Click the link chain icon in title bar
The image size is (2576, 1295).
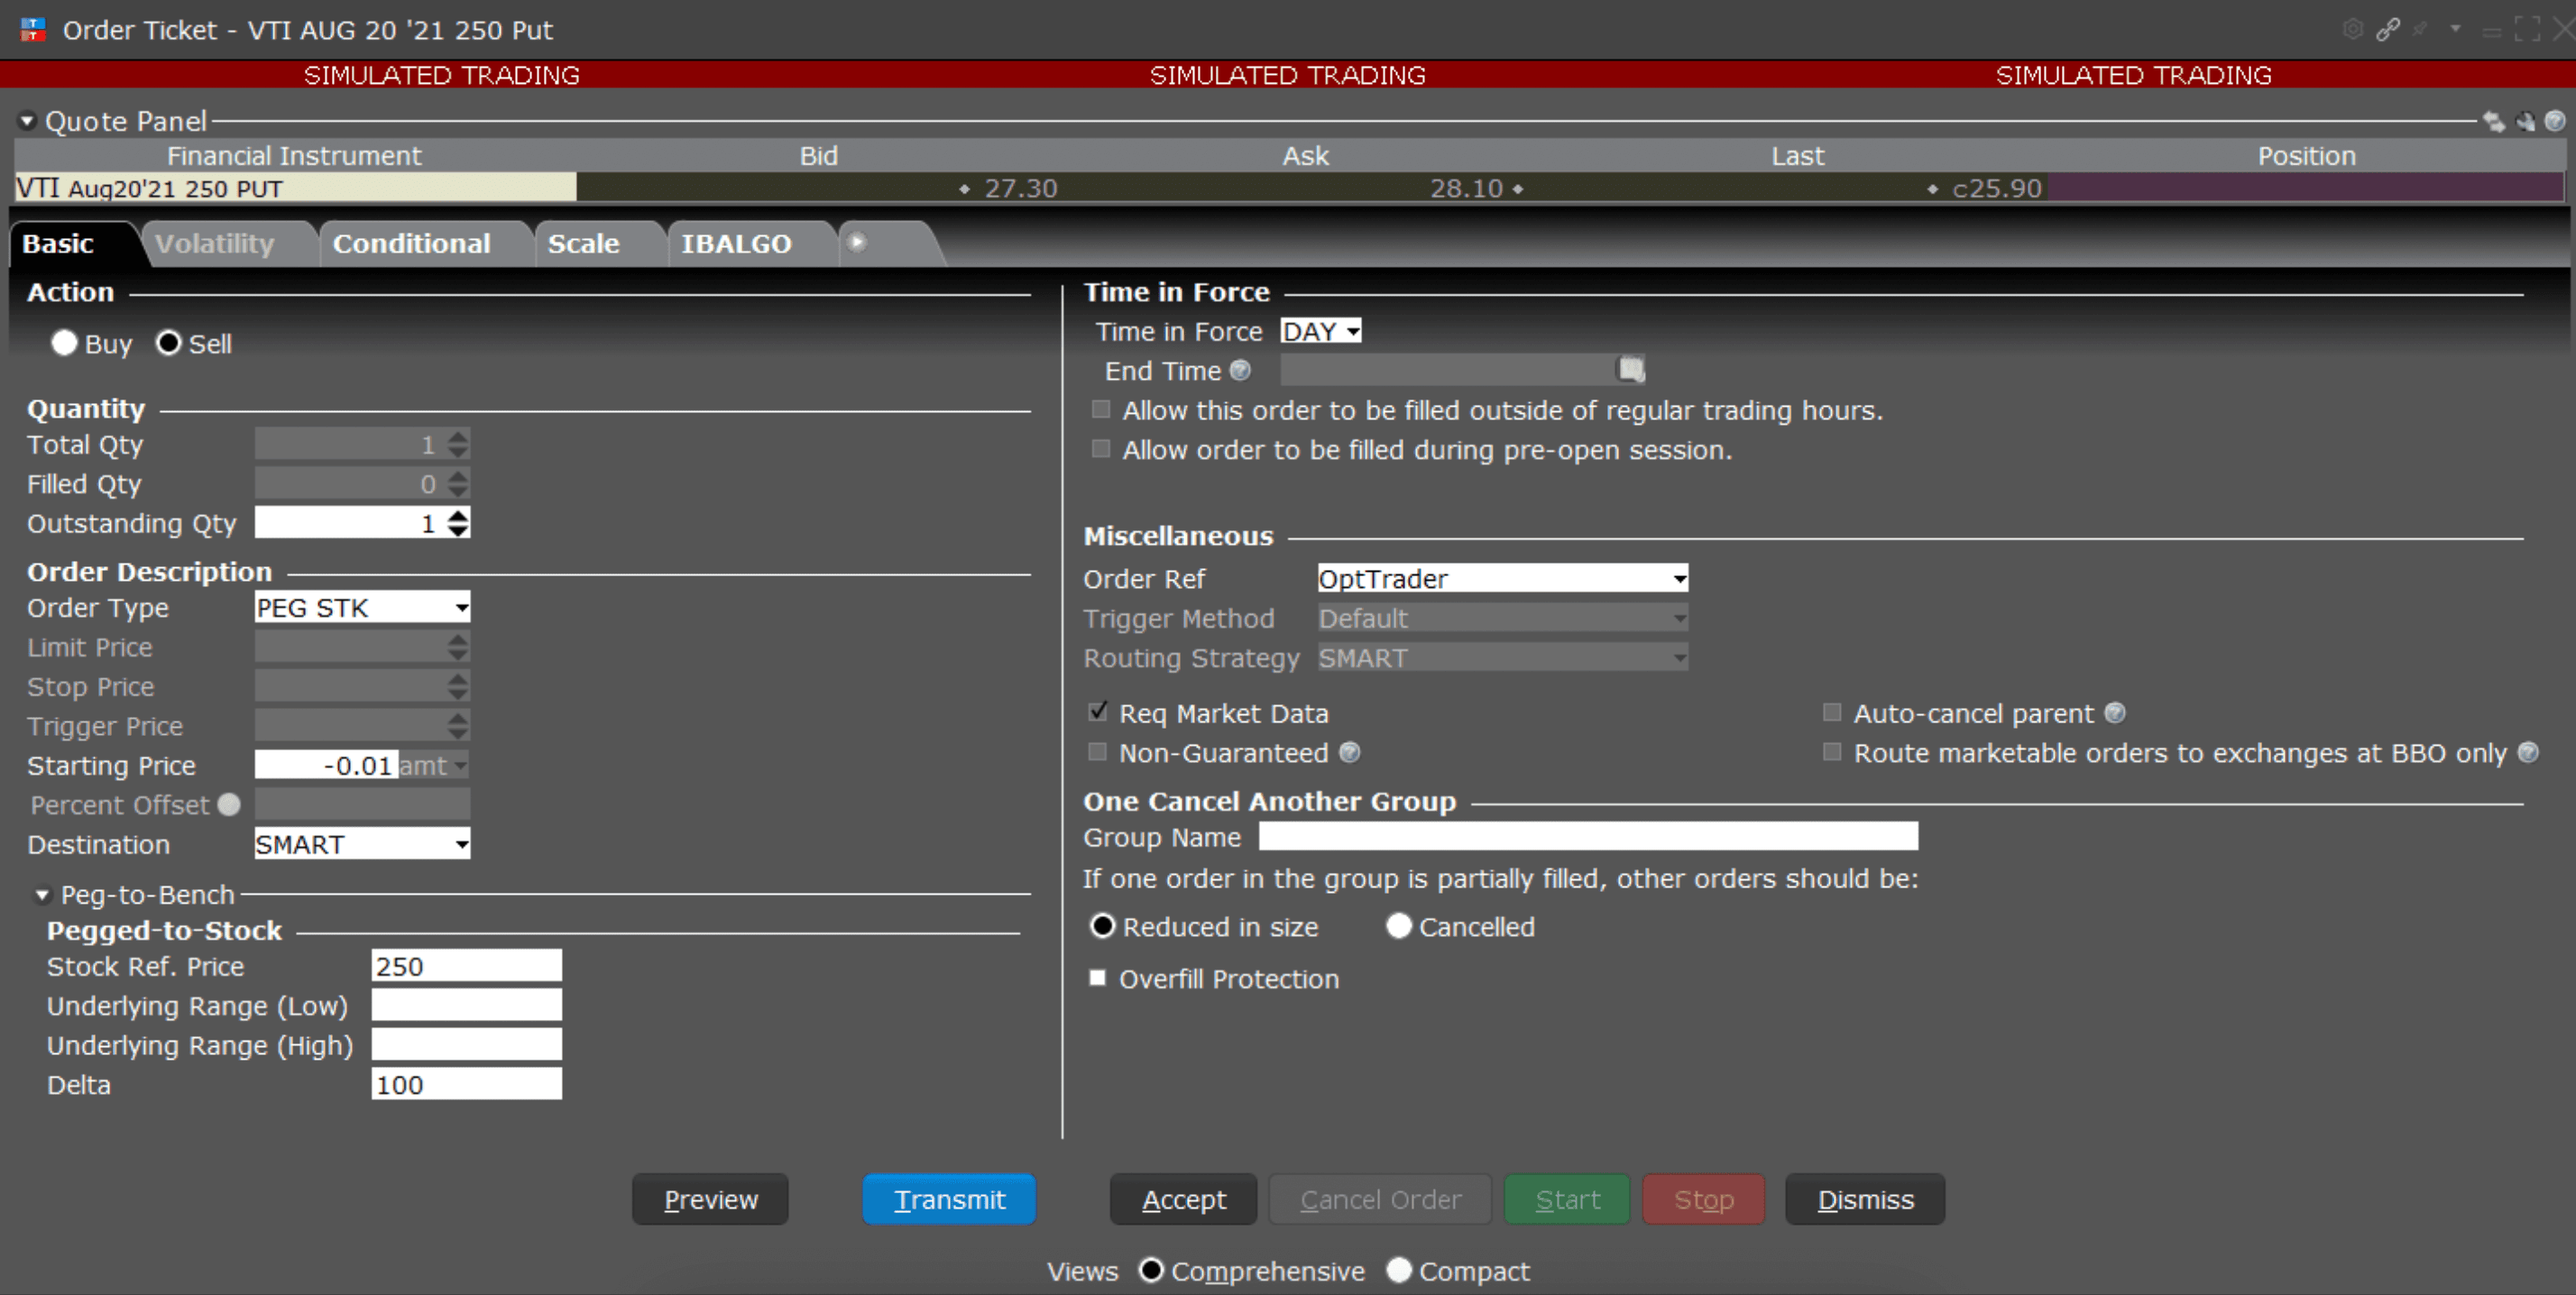coord(2387,30)
